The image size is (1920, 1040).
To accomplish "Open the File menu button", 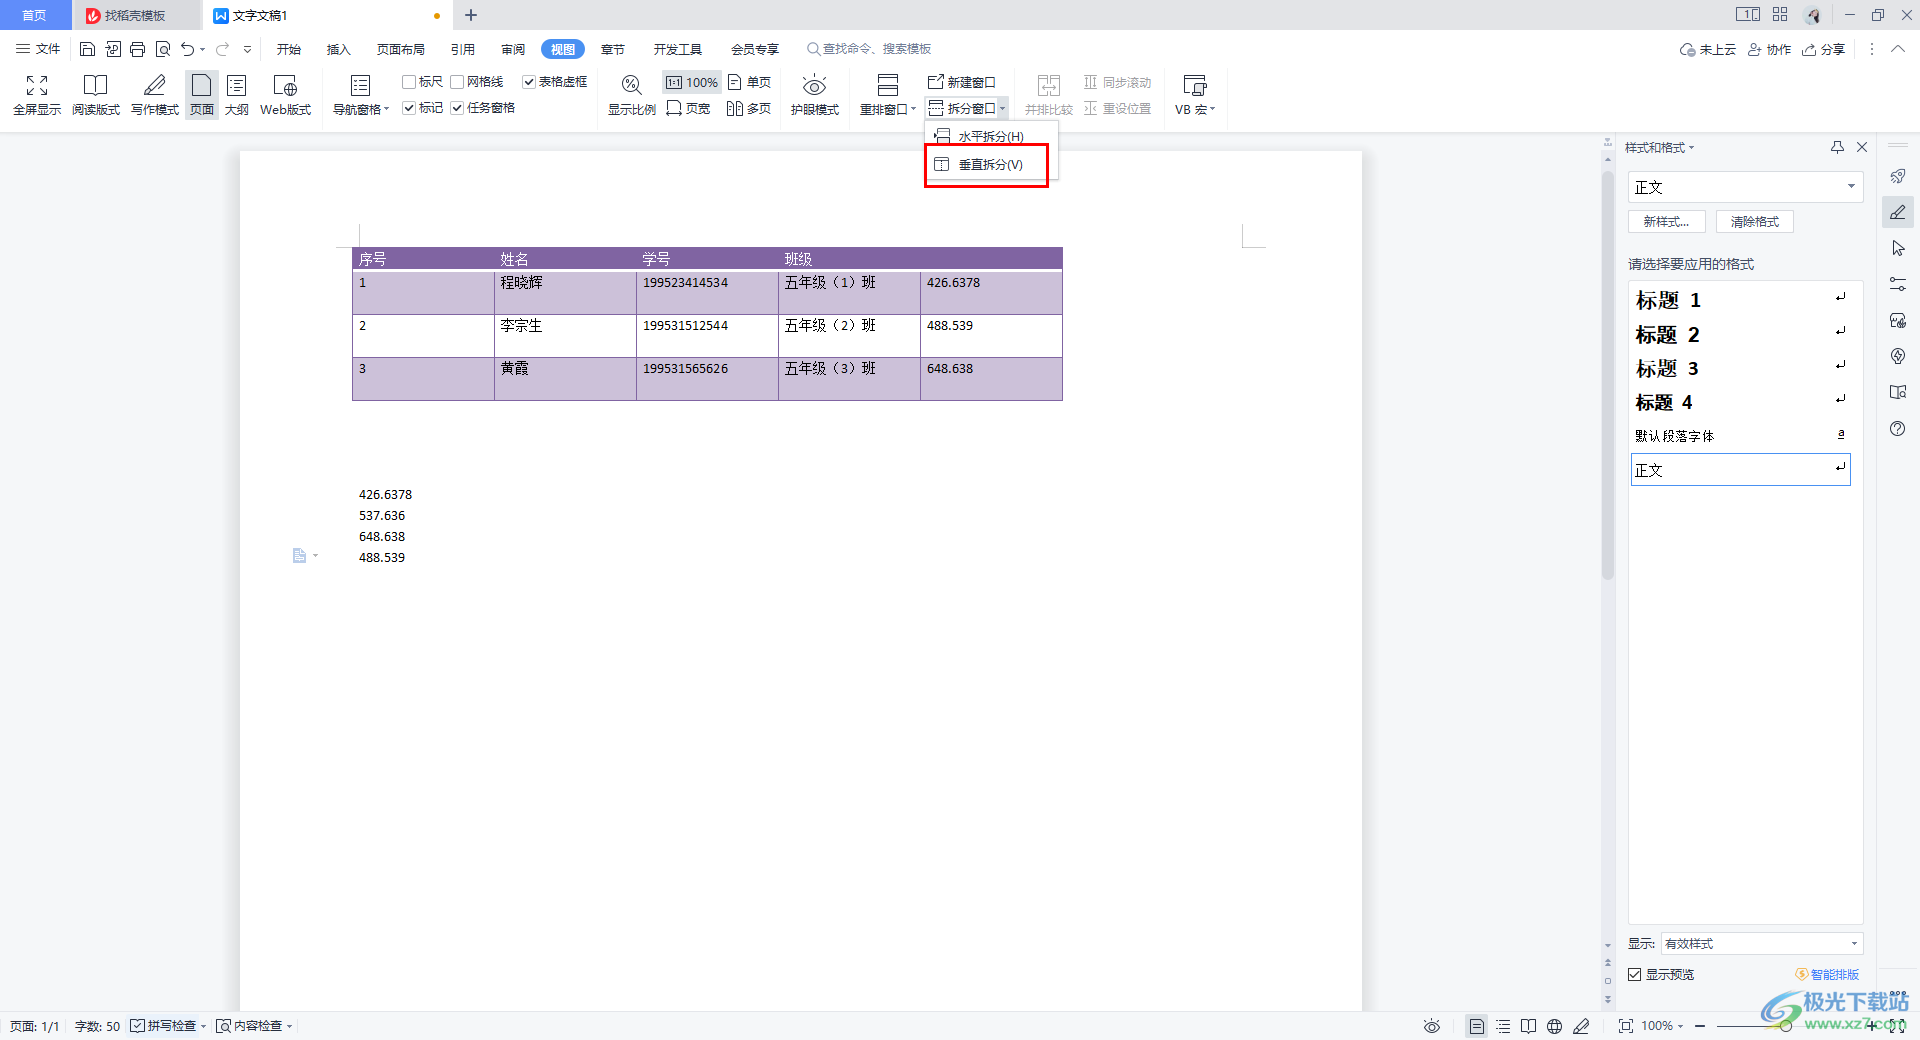I will (38, 49).
